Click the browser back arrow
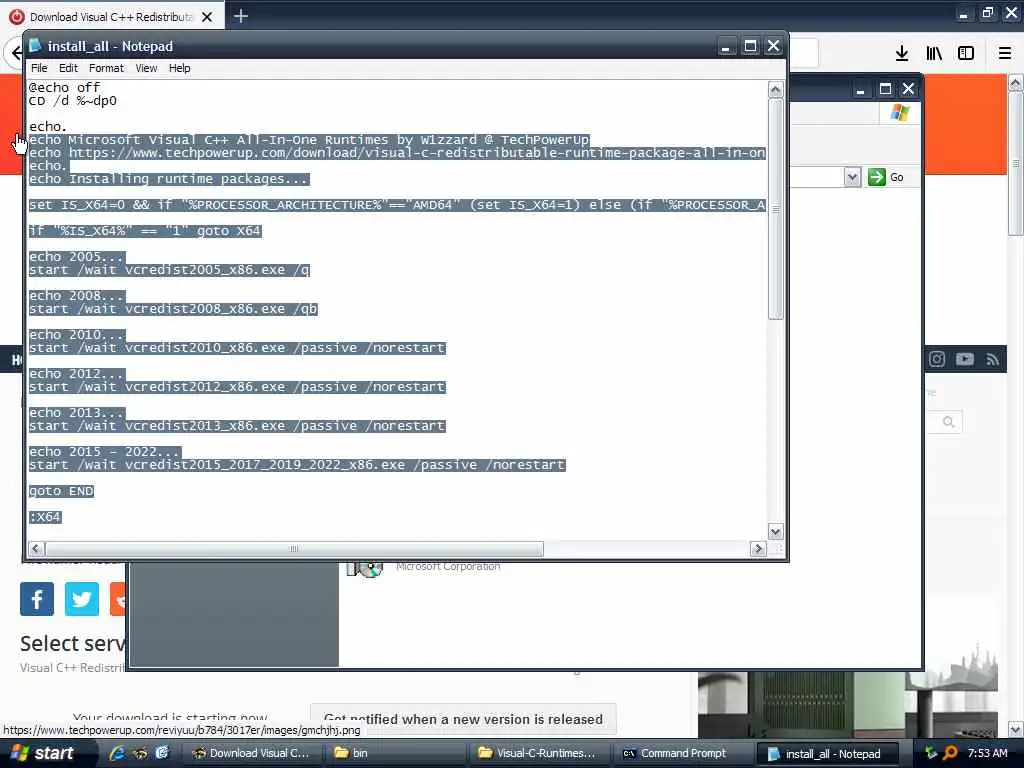Image resolution: width=1024 pixels, height=768 pixels. 16,53
